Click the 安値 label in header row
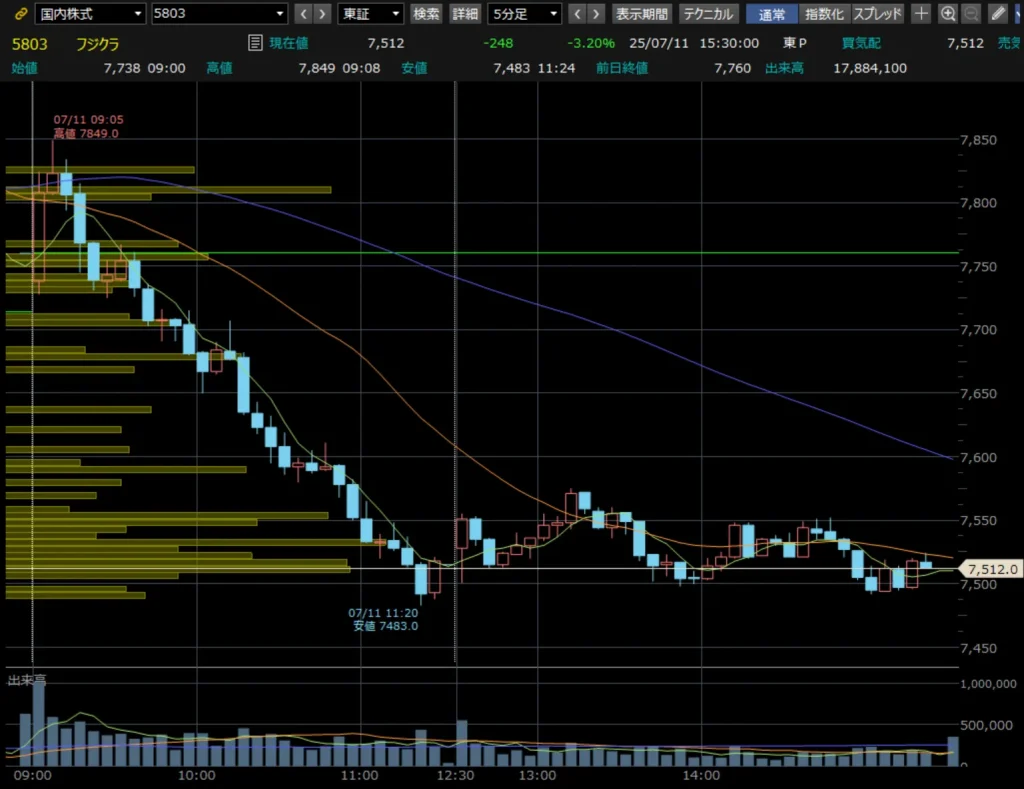The height and width of the screenshot is (789, 1024). point(414,68)
